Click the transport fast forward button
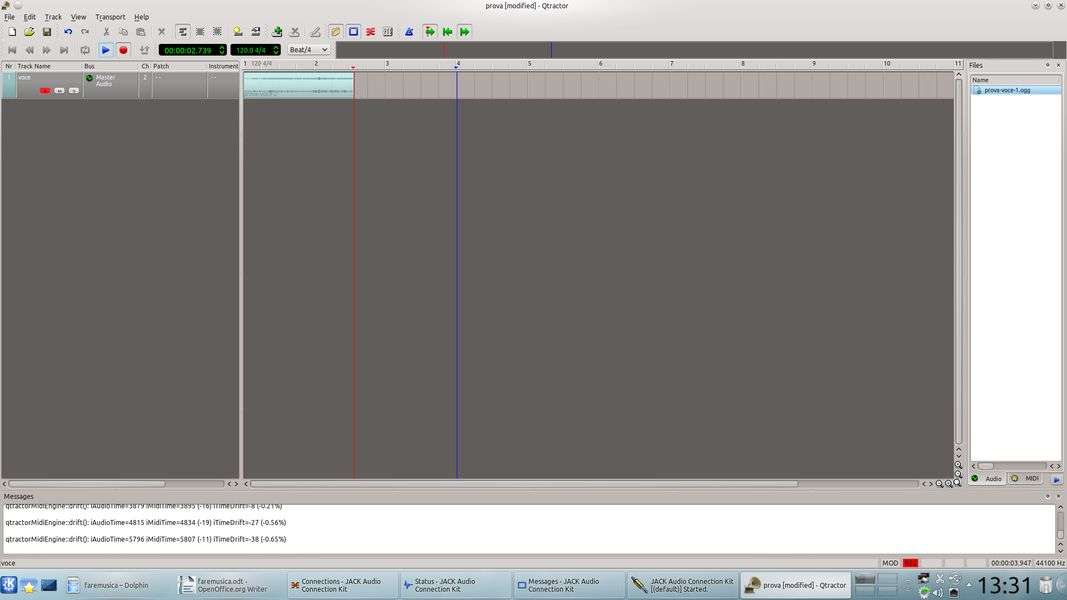 point(46,50)
